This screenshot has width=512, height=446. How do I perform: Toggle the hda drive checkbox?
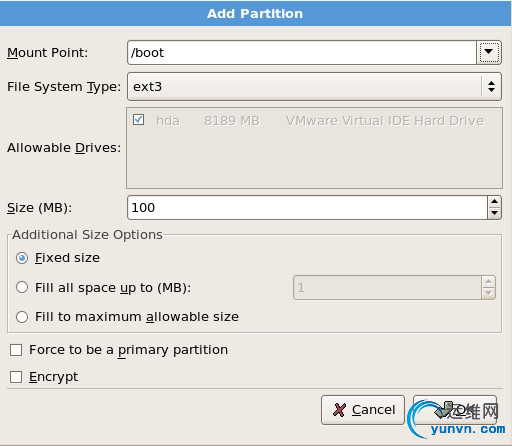click(138, 119)
